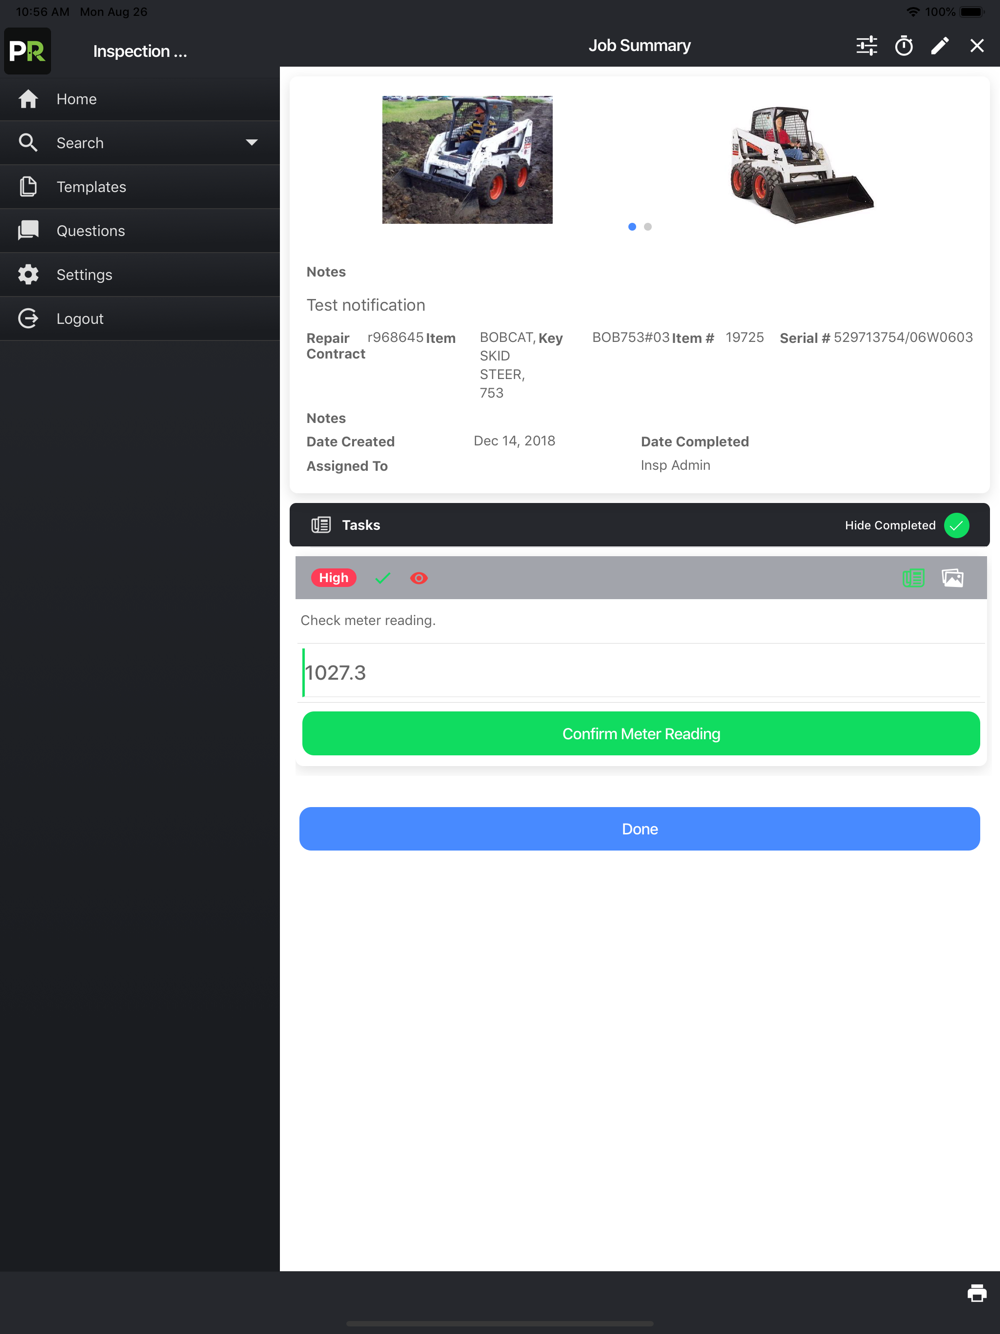Click the Questions chat icon
The width and height of the screenshot is (1000, 1334).
pos(28,231)
